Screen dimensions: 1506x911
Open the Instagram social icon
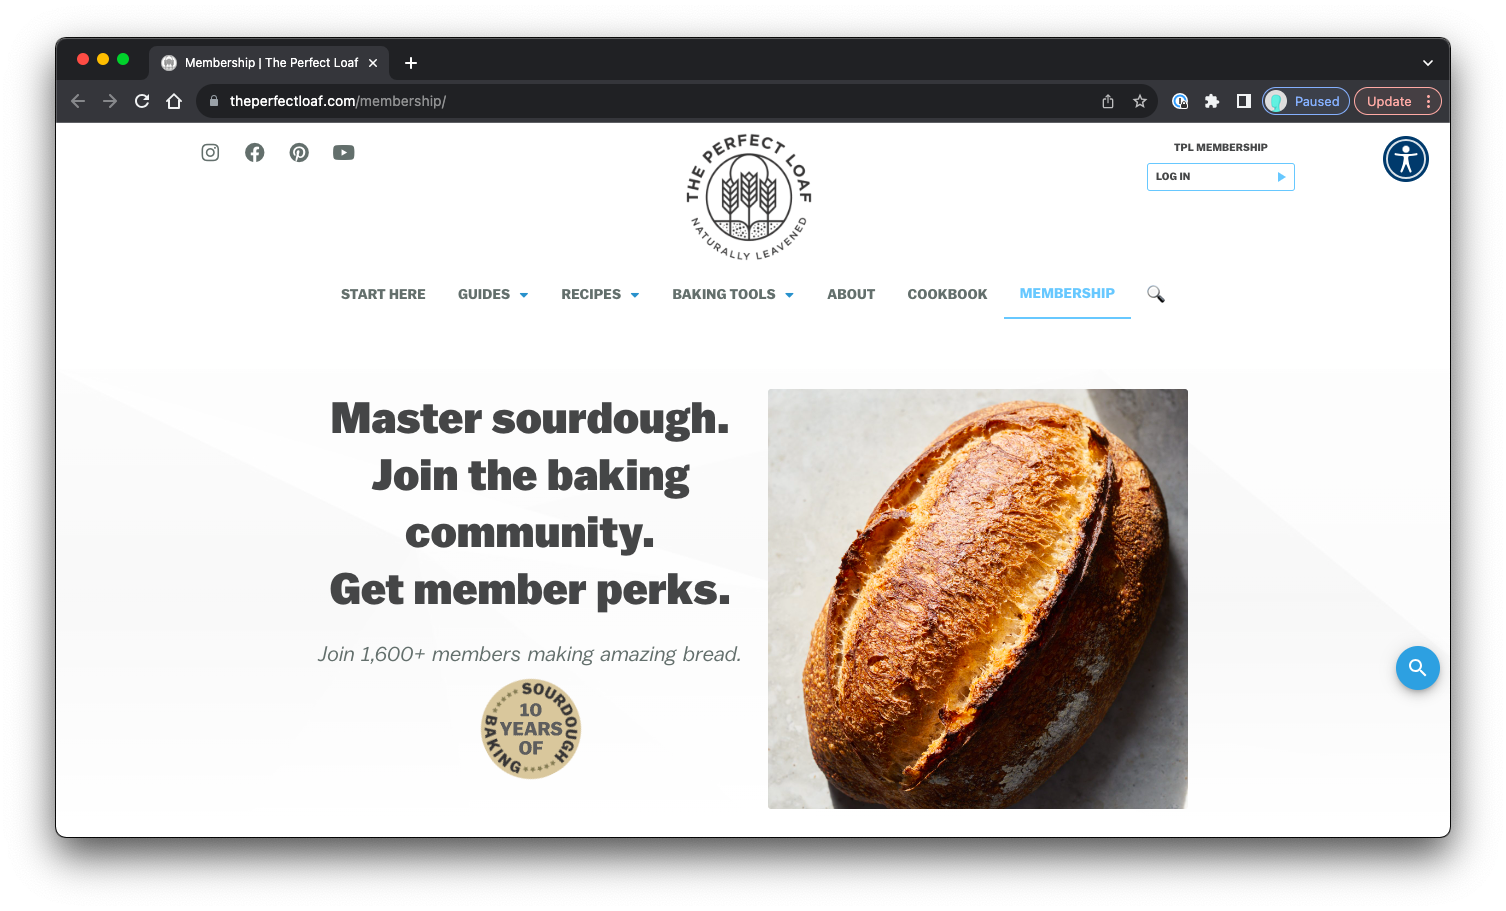(210, 152)
